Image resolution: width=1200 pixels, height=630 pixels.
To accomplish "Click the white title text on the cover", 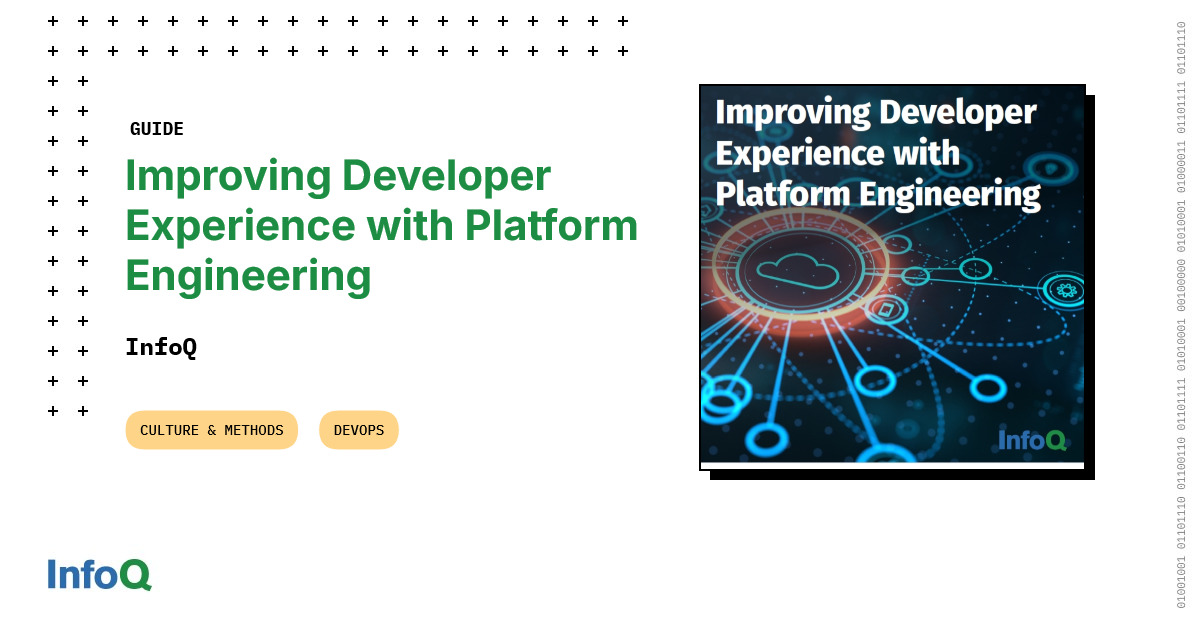I will point(878,153).
